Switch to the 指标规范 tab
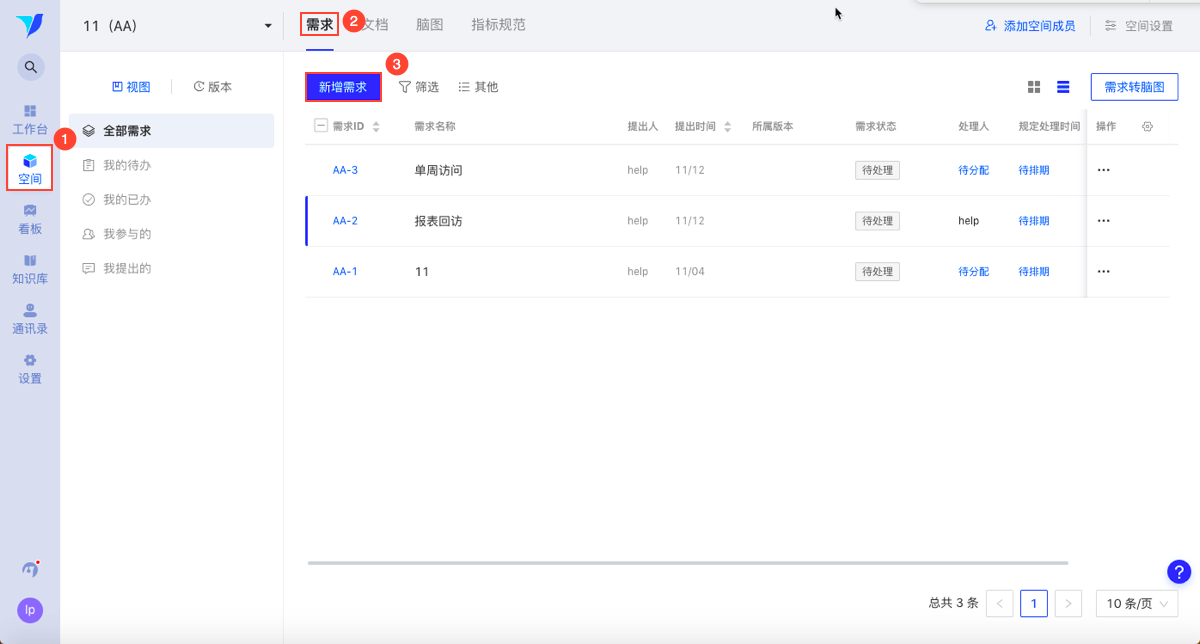Viewport: 1200px width, 644px height. pyautogui.click(x=498, y=24)
